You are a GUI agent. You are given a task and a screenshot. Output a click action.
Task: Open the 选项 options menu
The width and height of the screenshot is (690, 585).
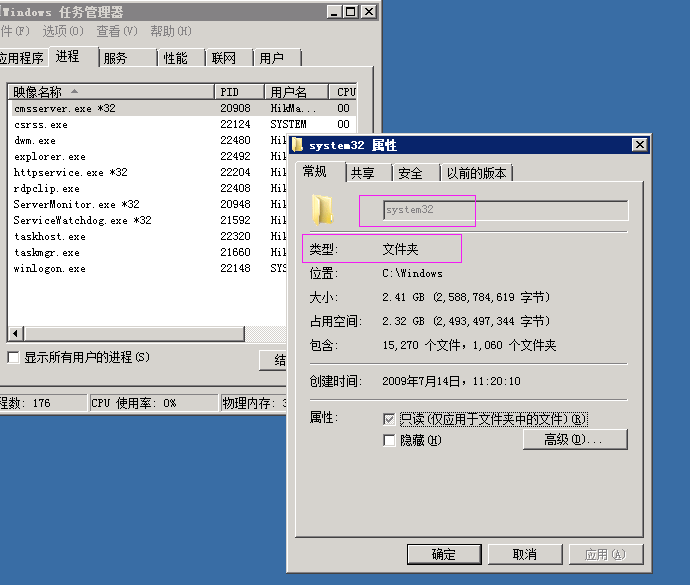click(63, 31)
